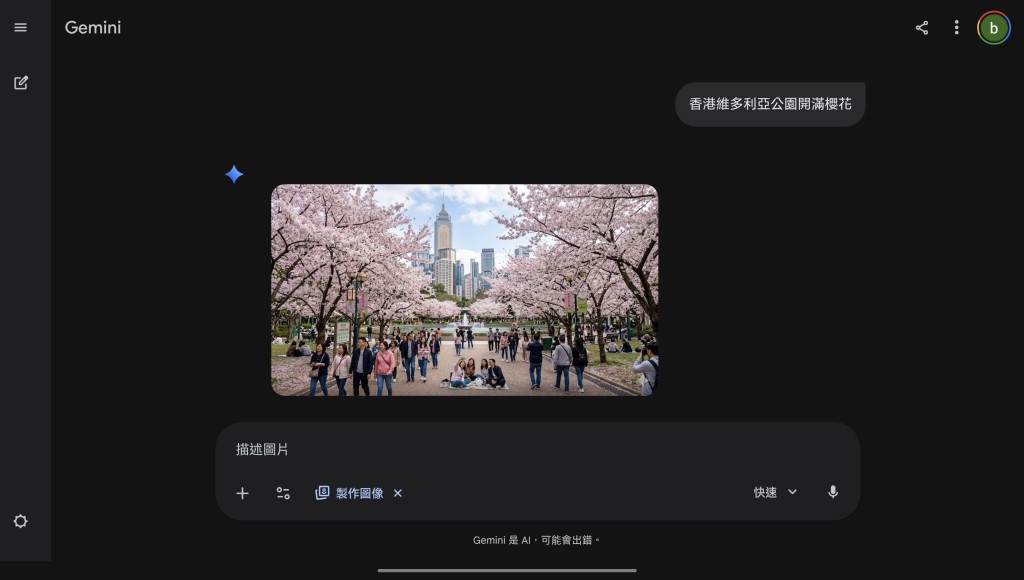Viewport: 1024px width, 580px height.
Task: Open the three-dot more options menu
Action: coord(956,28)
